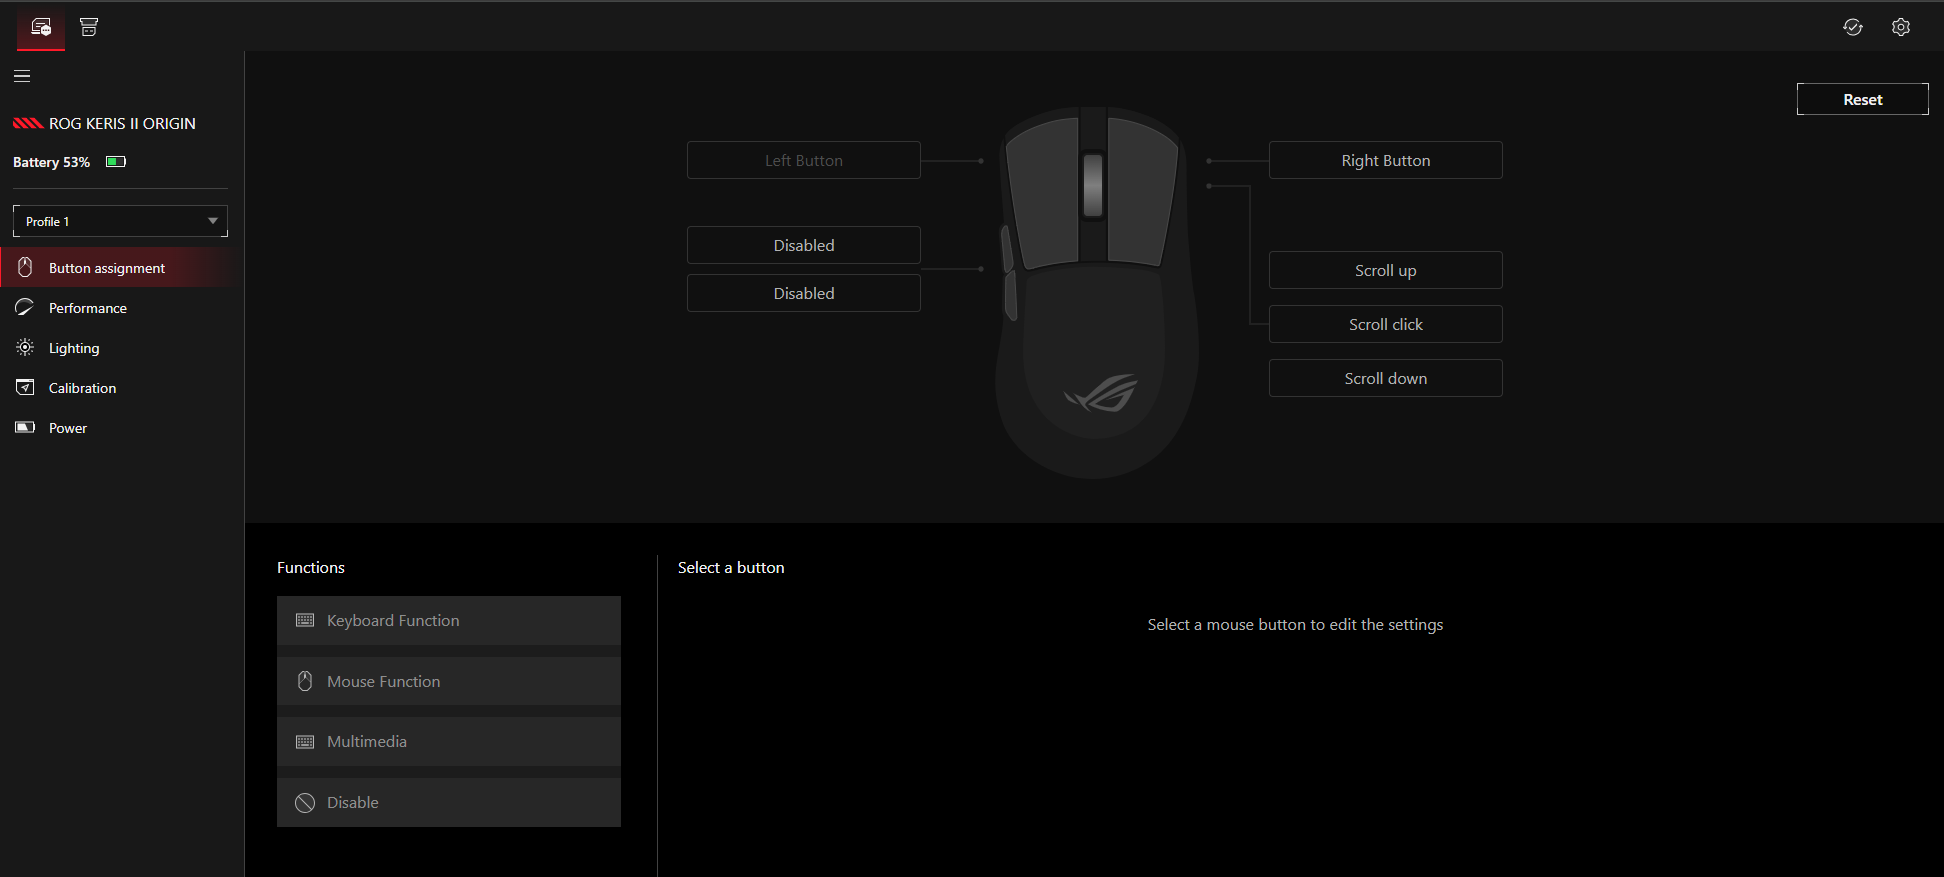Click the Select a button heading
This screenshot has width=1944, height=877.
pos(731,567)
